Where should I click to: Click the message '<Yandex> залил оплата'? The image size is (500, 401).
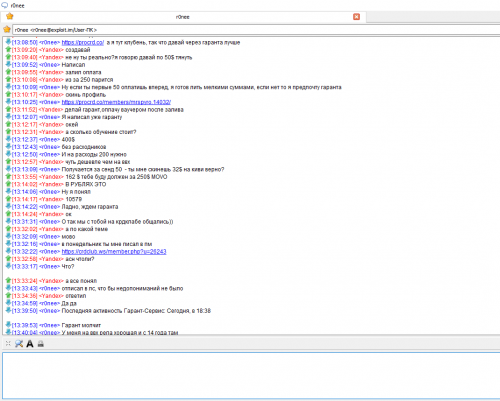point(70,72)
